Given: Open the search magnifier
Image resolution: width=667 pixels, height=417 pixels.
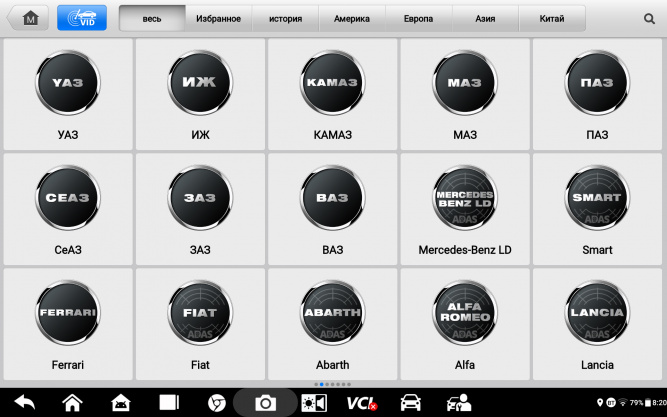Looking at the screenshot, I should tap(649, 19).
